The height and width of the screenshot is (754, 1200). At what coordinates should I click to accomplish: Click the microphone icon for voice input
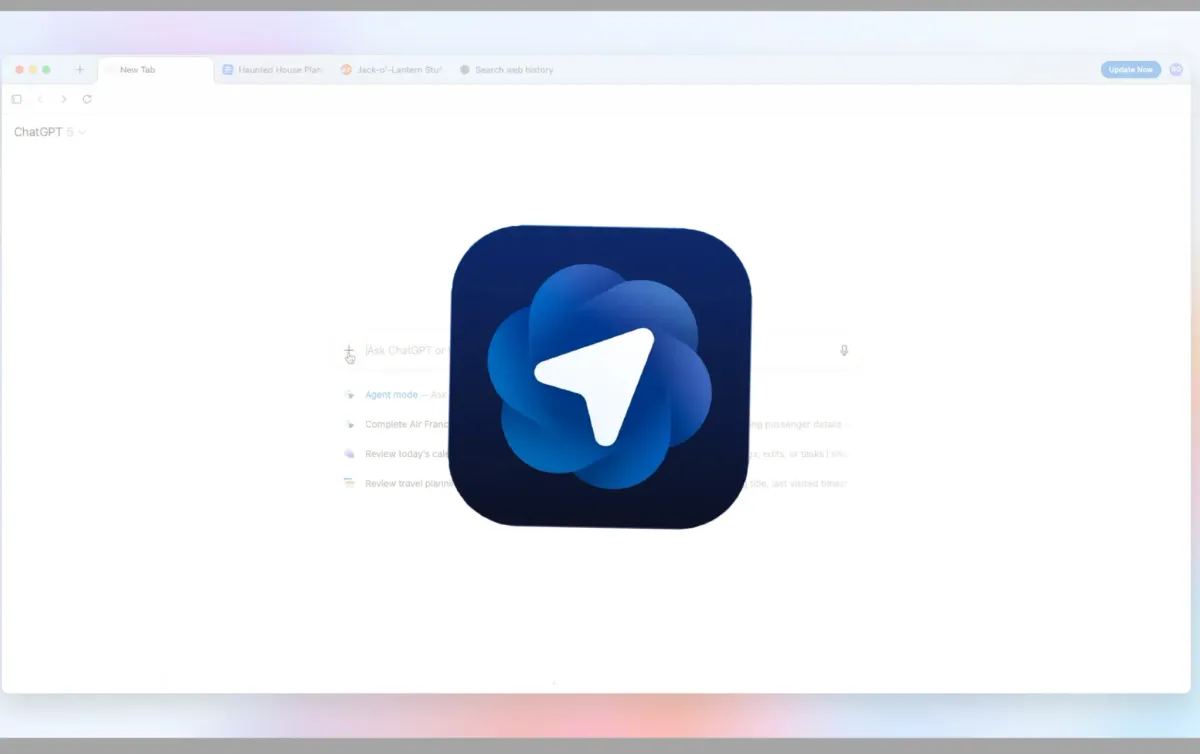click(x=843, y=351)
